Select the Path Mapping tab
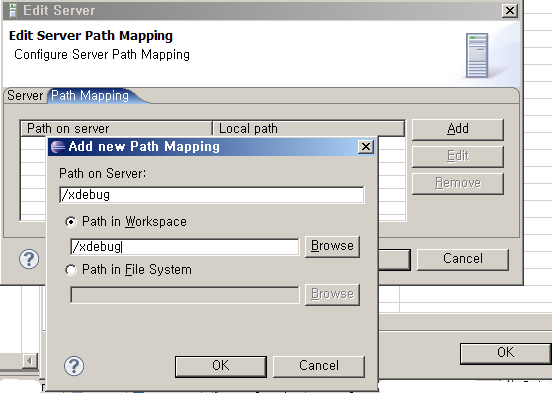 [x=90, y=95]
